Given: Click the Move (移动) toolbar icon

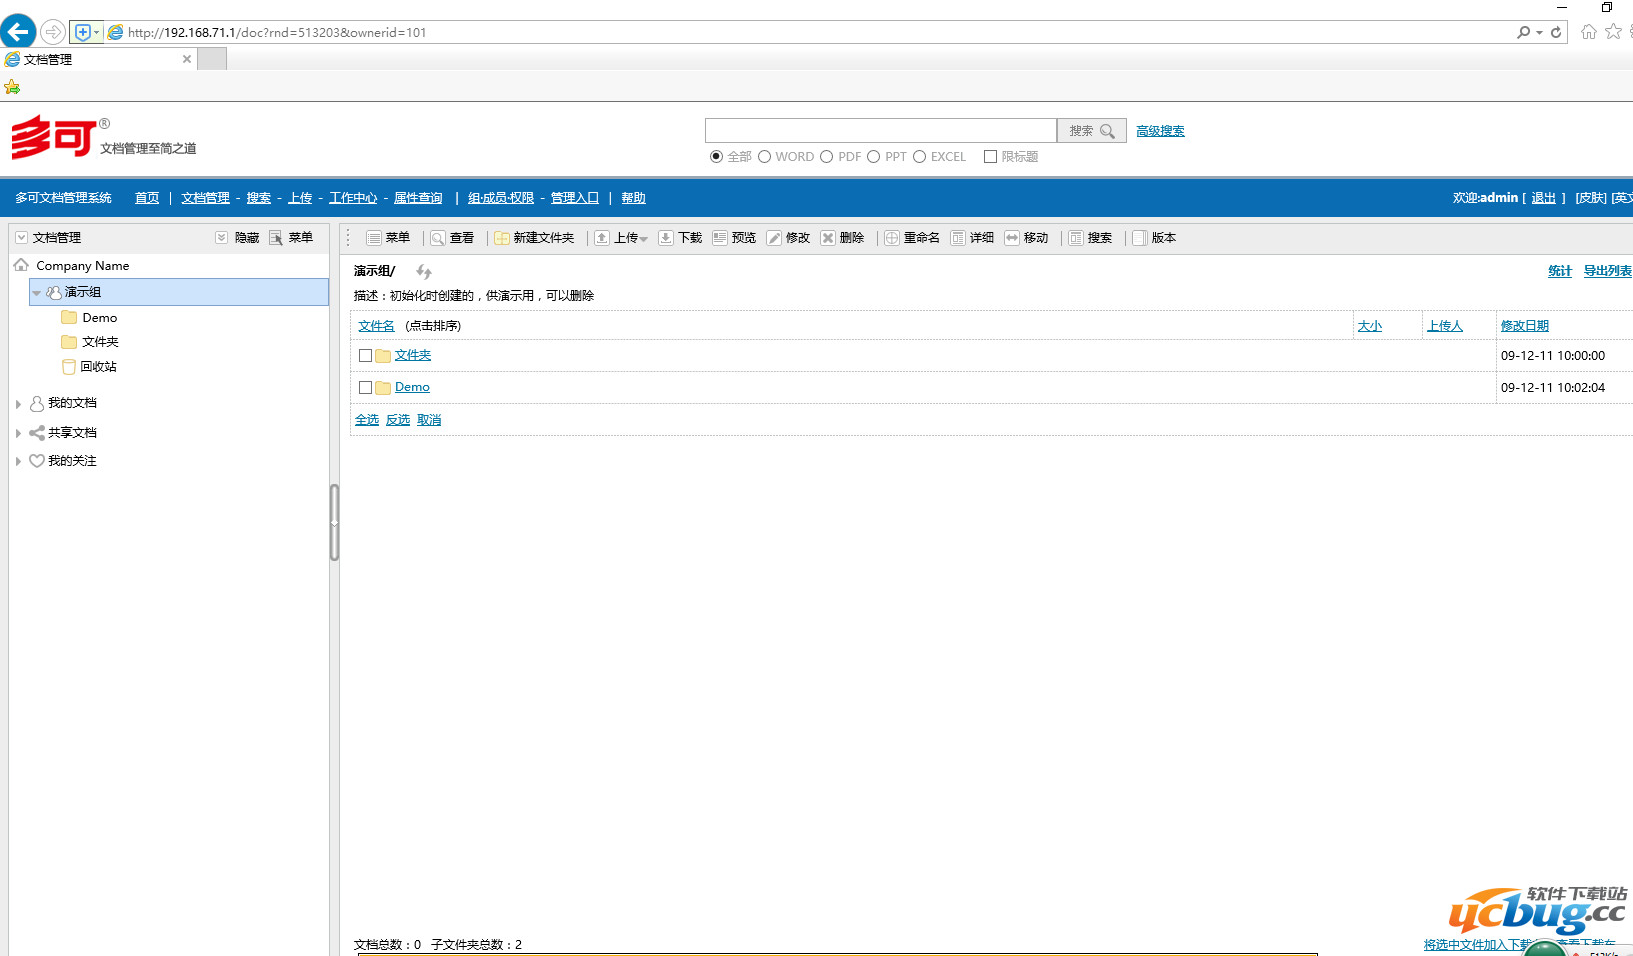Looking at the screenshot, I should (x=1012, y=238).
